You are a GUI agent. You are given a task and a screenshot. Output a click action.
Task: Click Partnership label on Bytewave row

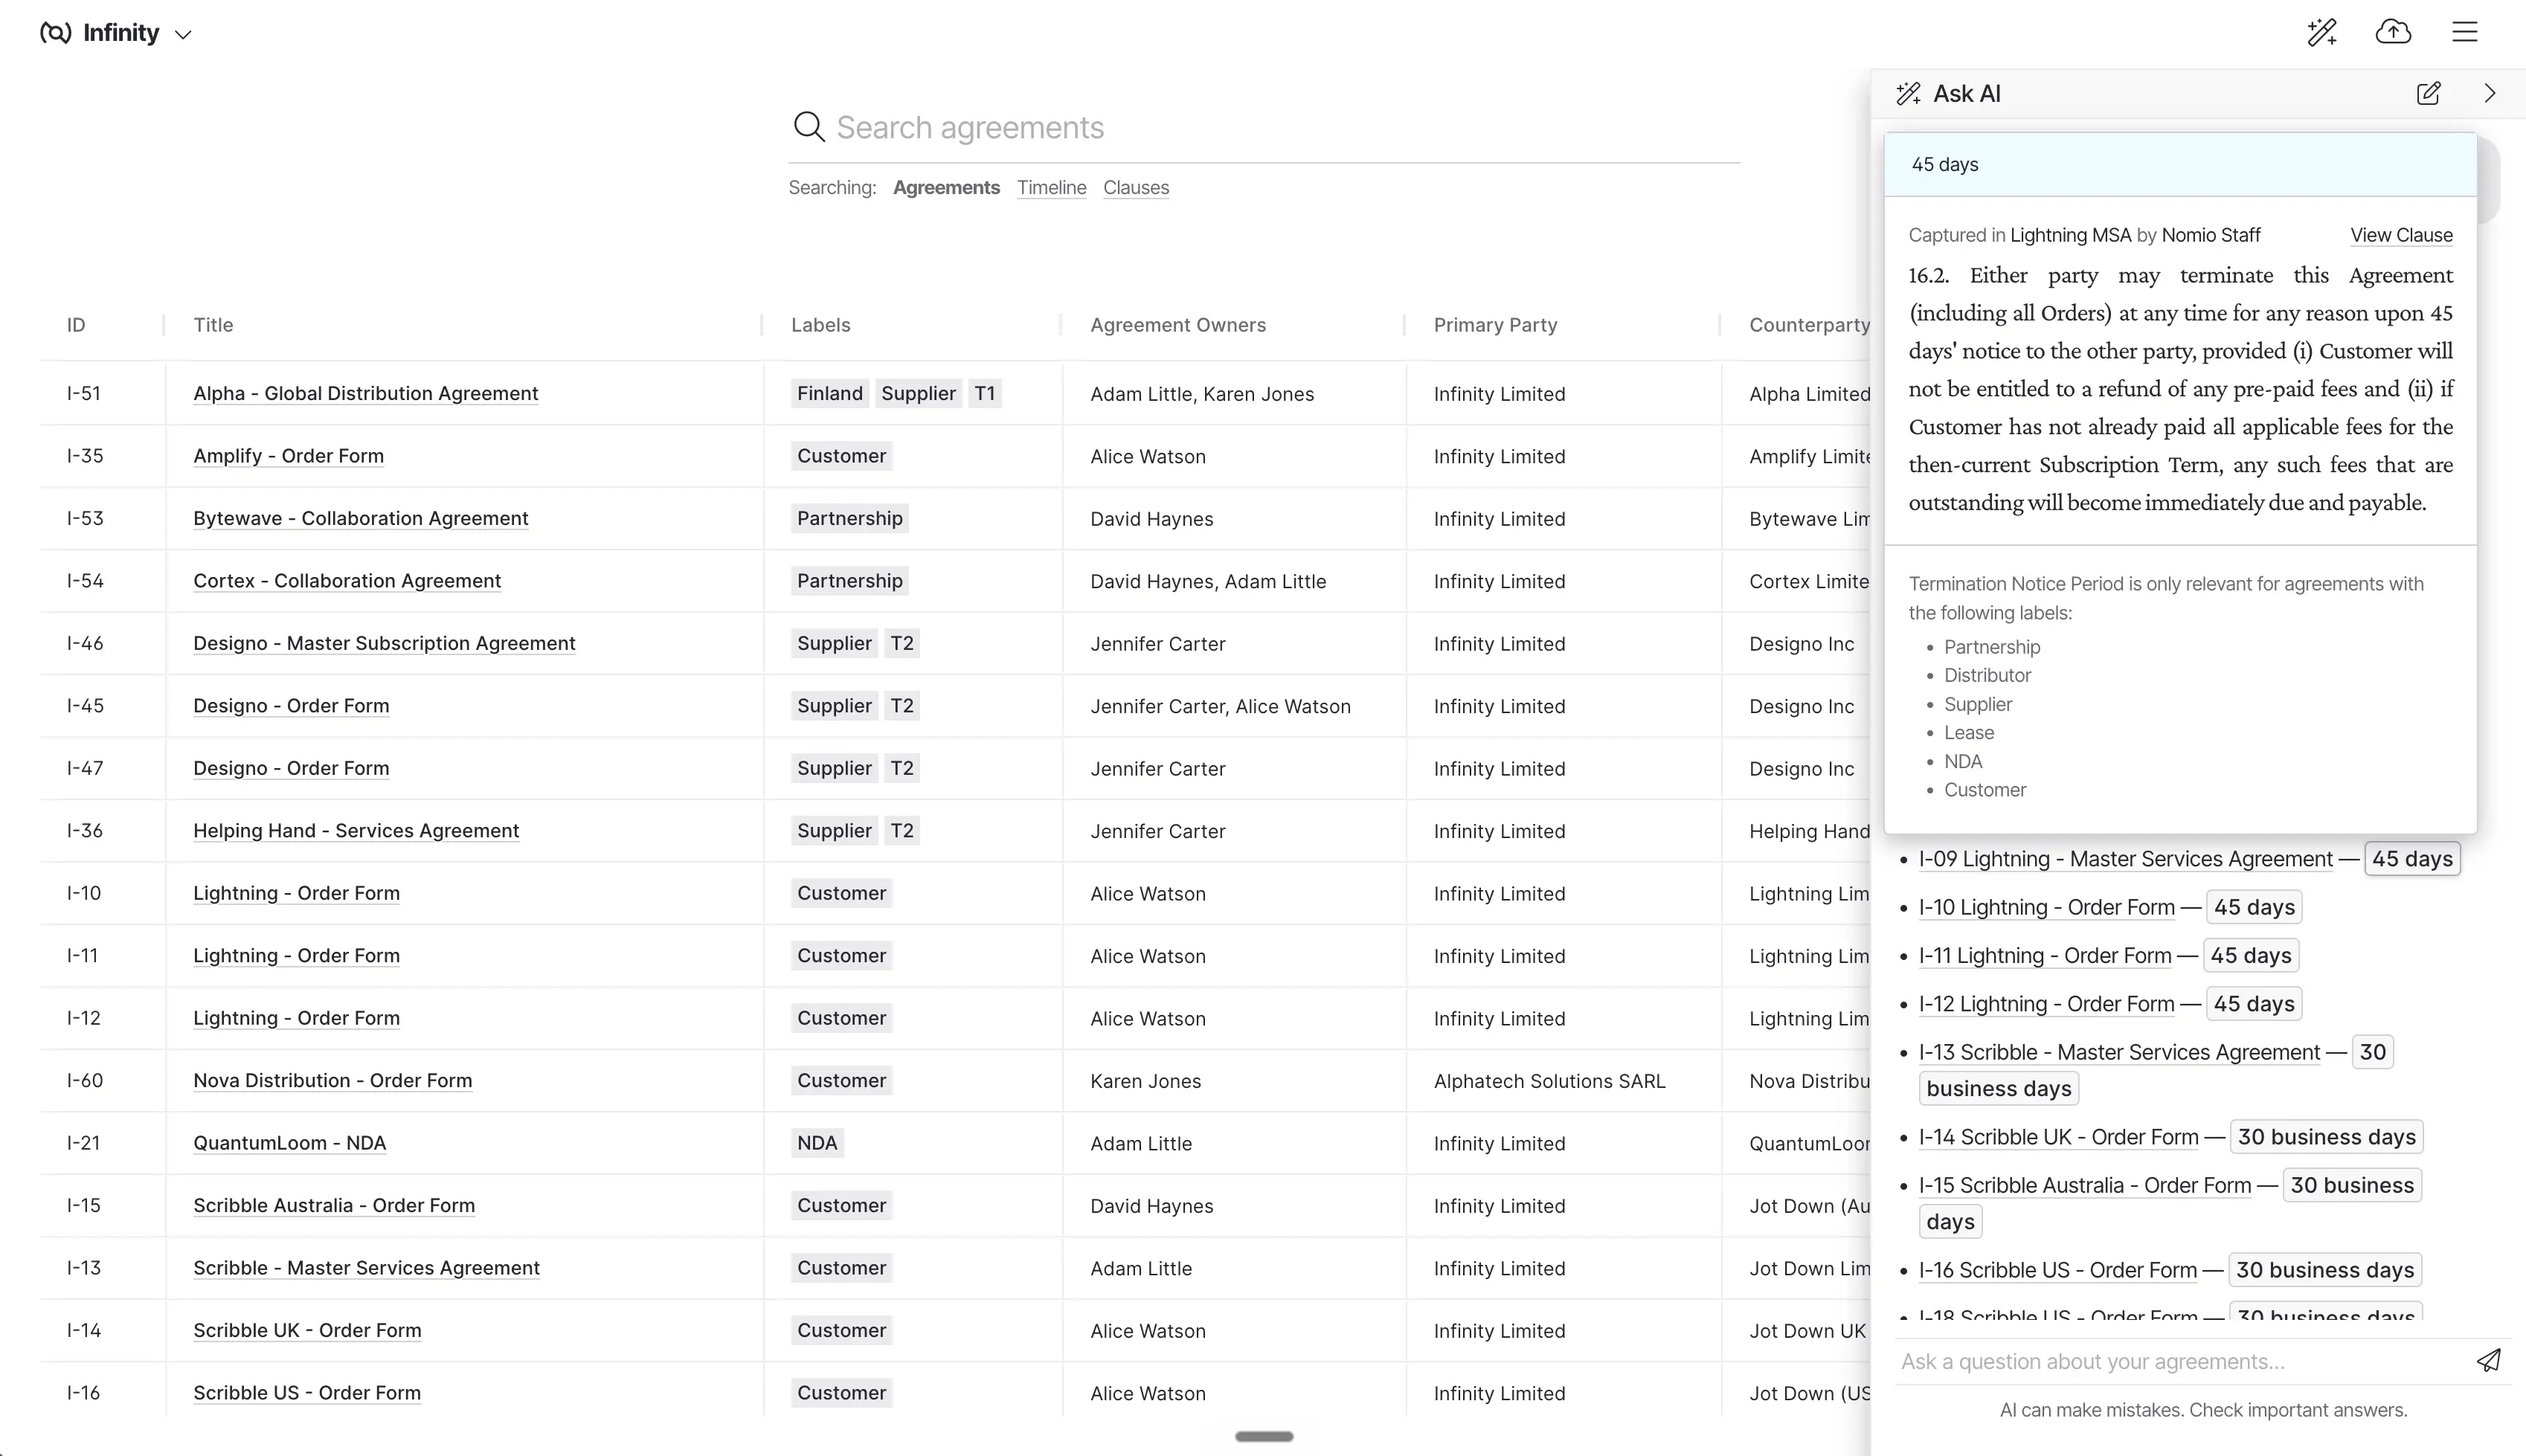[849, 518]
